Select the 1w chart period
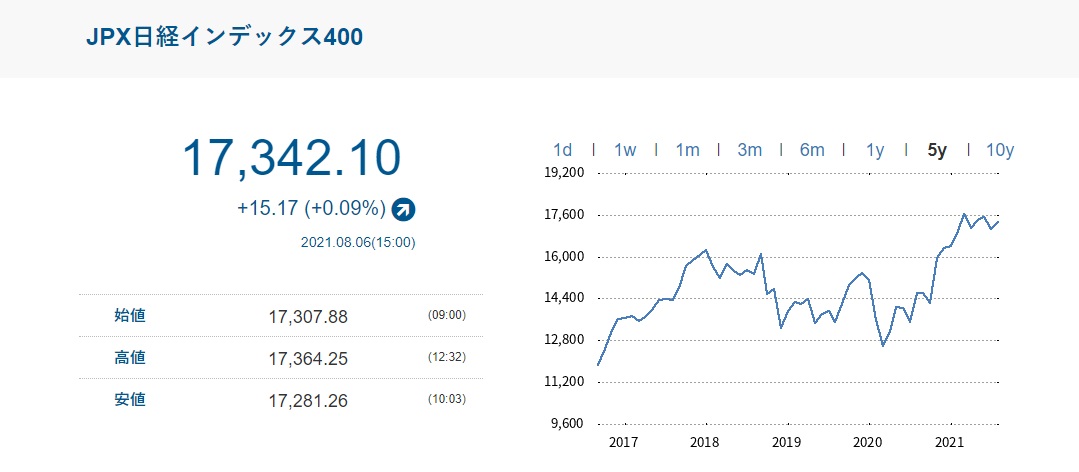 [x=625, y=150]
